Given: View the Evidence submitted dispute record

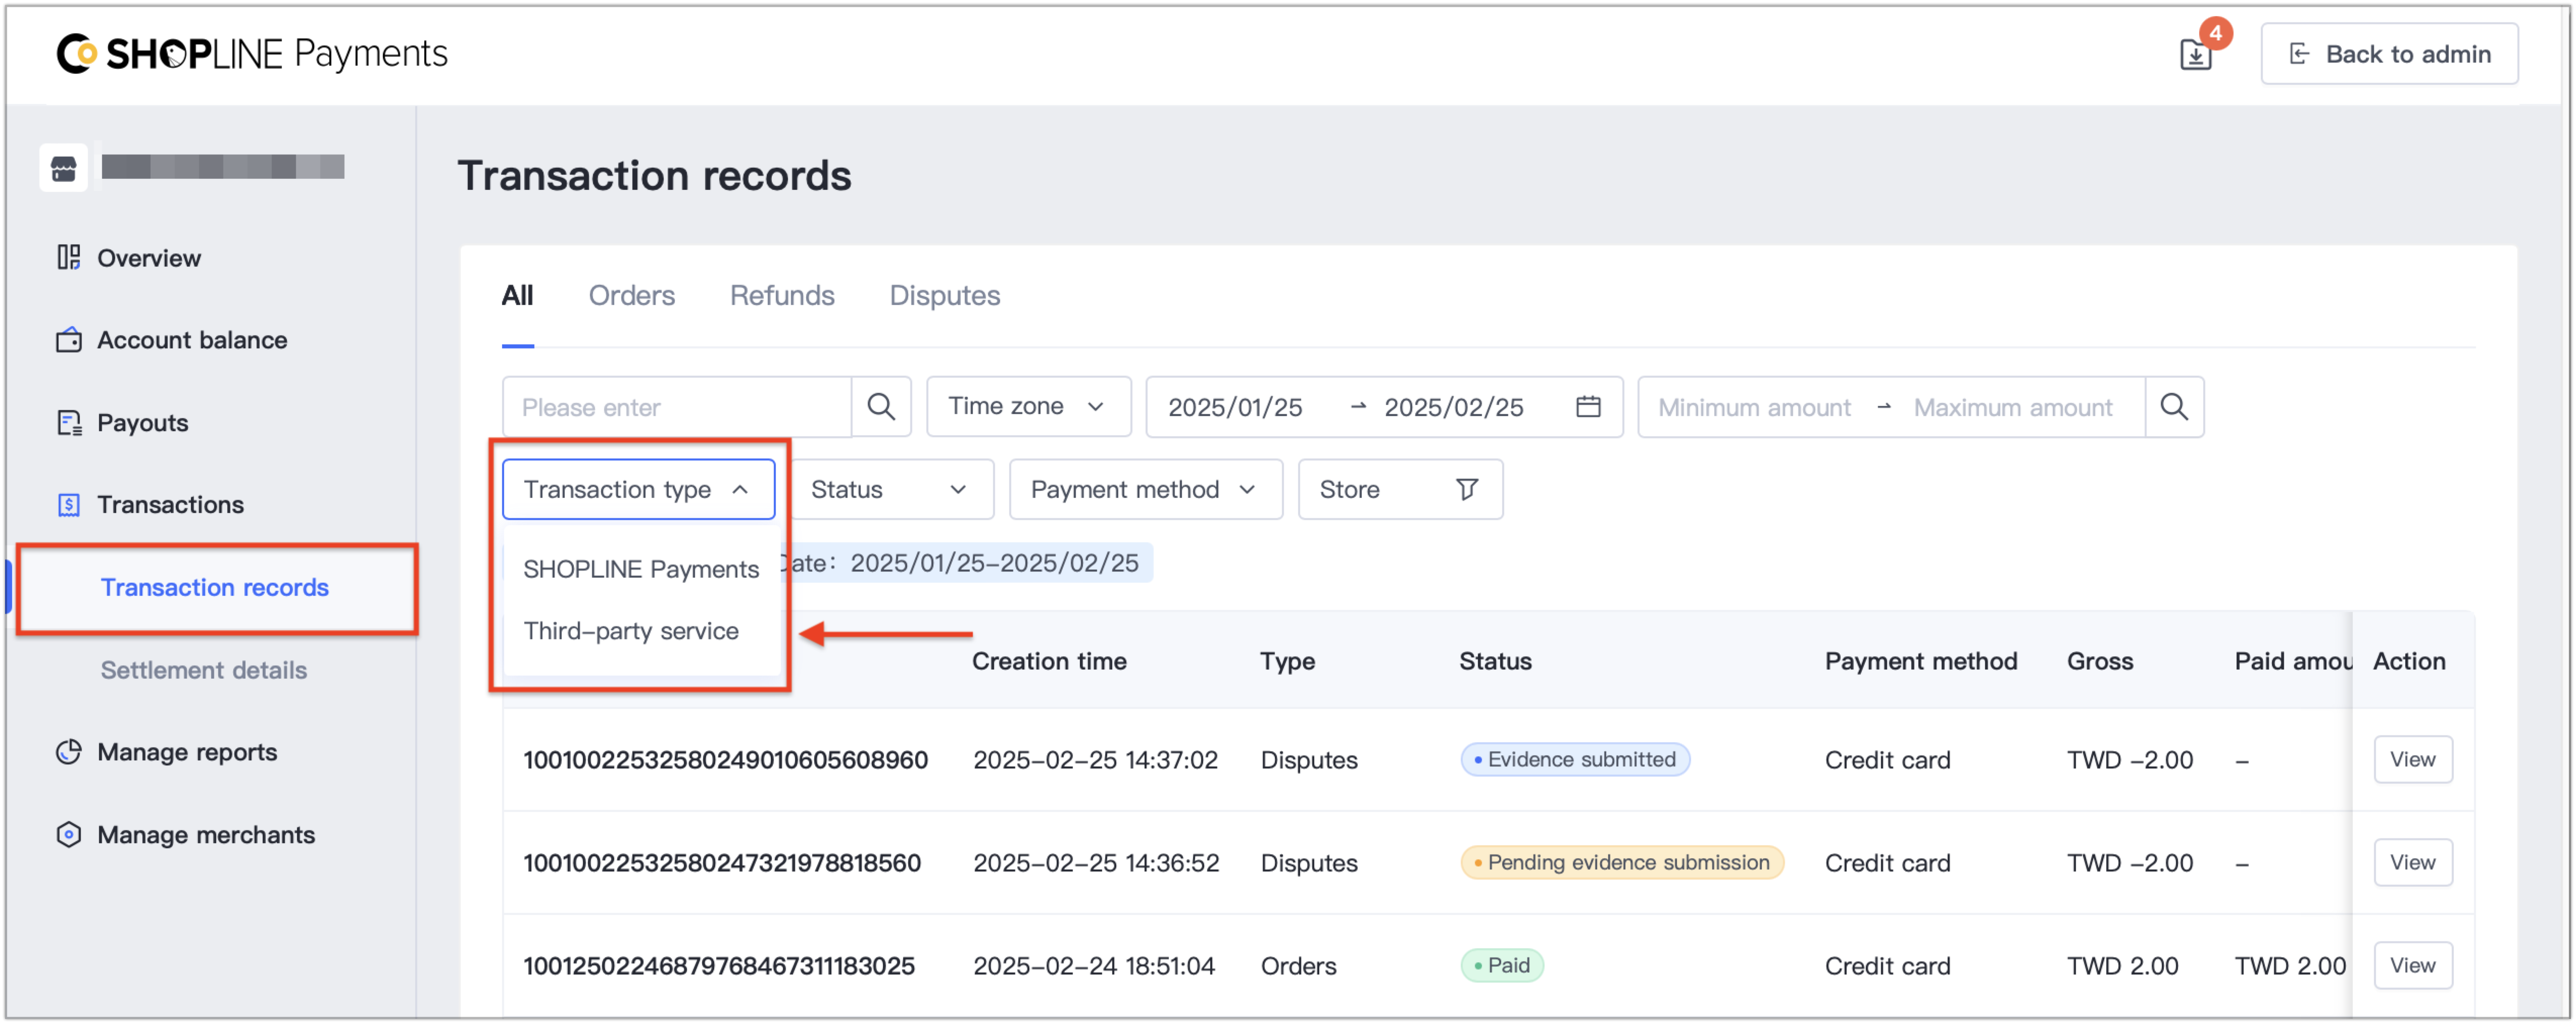Looking at the screenshot, I should coord(2412,760).
